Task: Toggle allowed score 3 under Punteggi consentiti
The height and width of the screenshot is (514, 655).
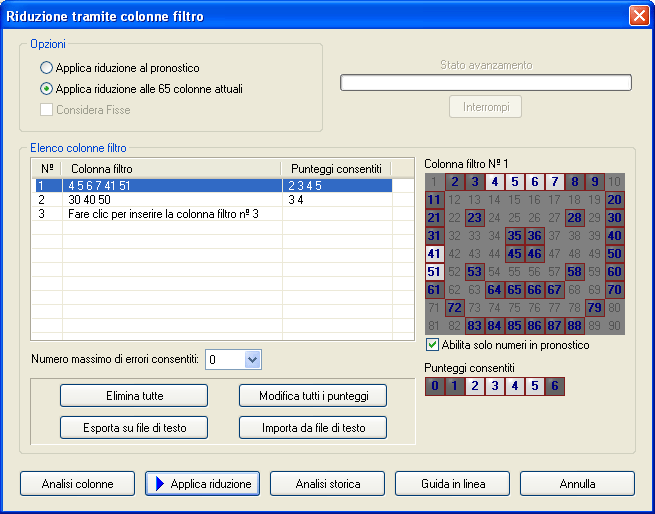Action: point(494,386)
